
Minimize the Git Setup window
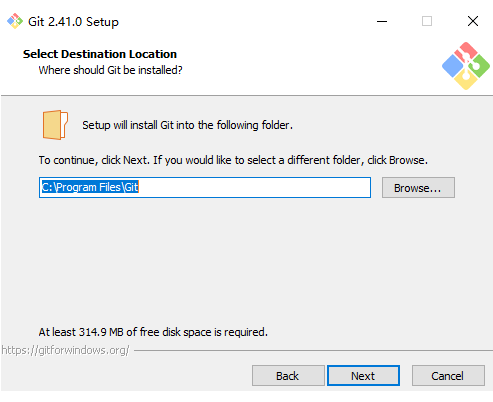pyautogui.click(x=382, y=21)
